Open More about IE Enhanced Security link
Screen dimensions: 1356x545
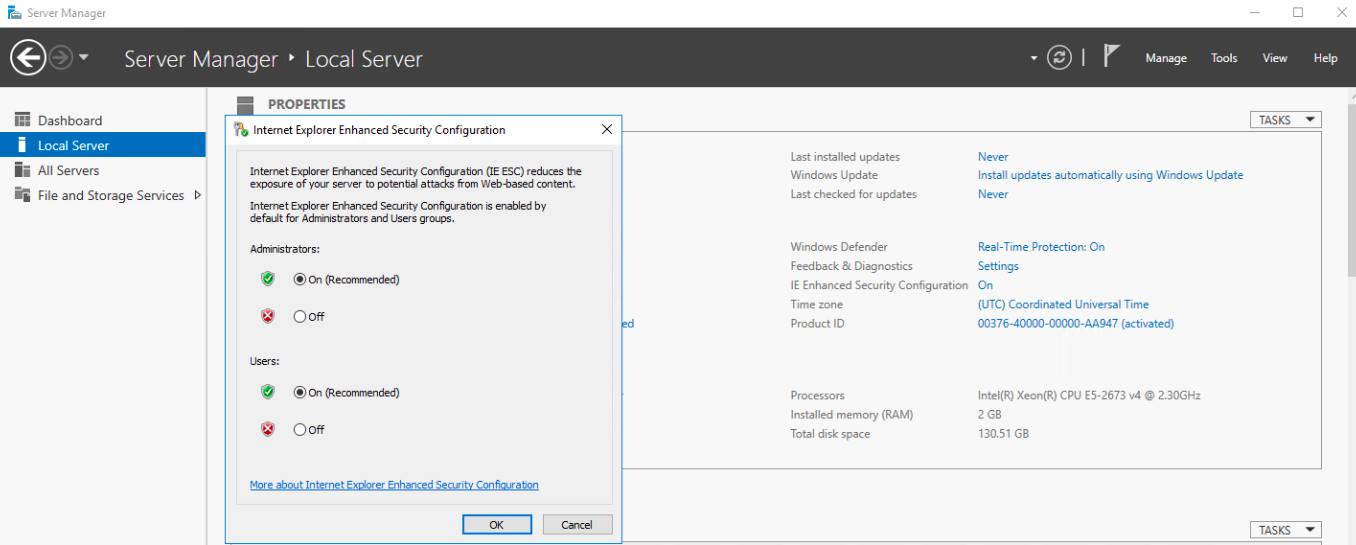tap(394, 485)
